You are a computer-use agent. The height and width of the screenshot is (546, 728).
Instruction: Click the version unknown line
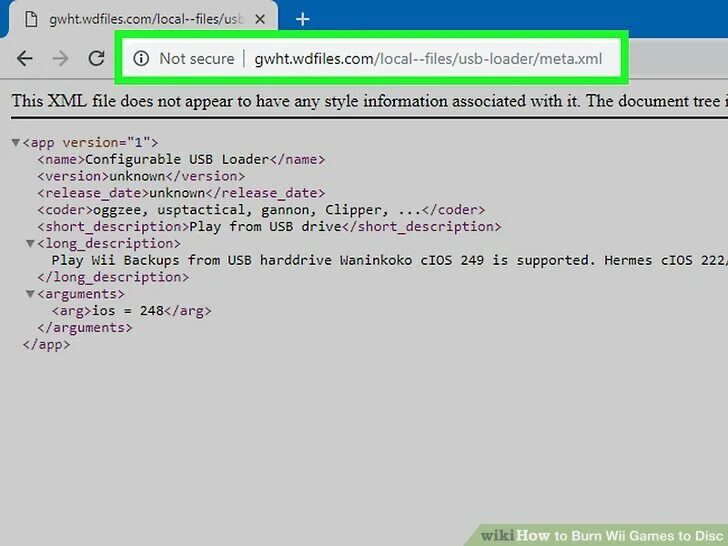click(141, 176)
